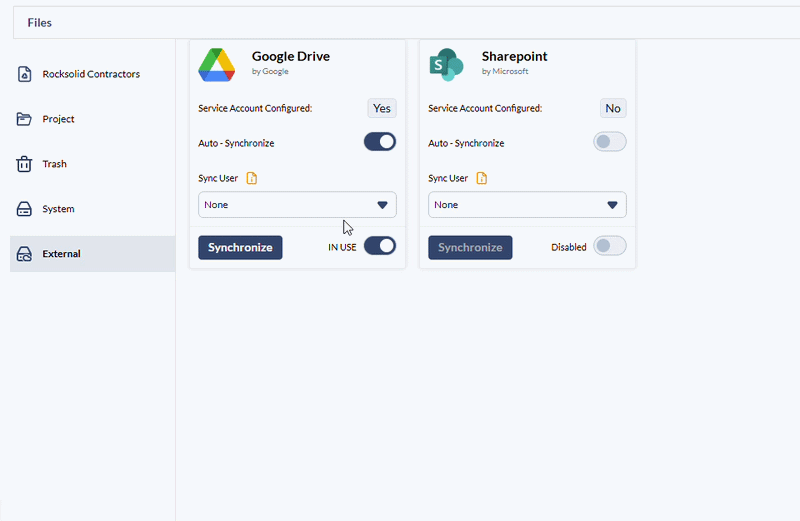Viewport: 800px width, 521px height.
Task: Open the Trash section
Action: click(54, 164)
